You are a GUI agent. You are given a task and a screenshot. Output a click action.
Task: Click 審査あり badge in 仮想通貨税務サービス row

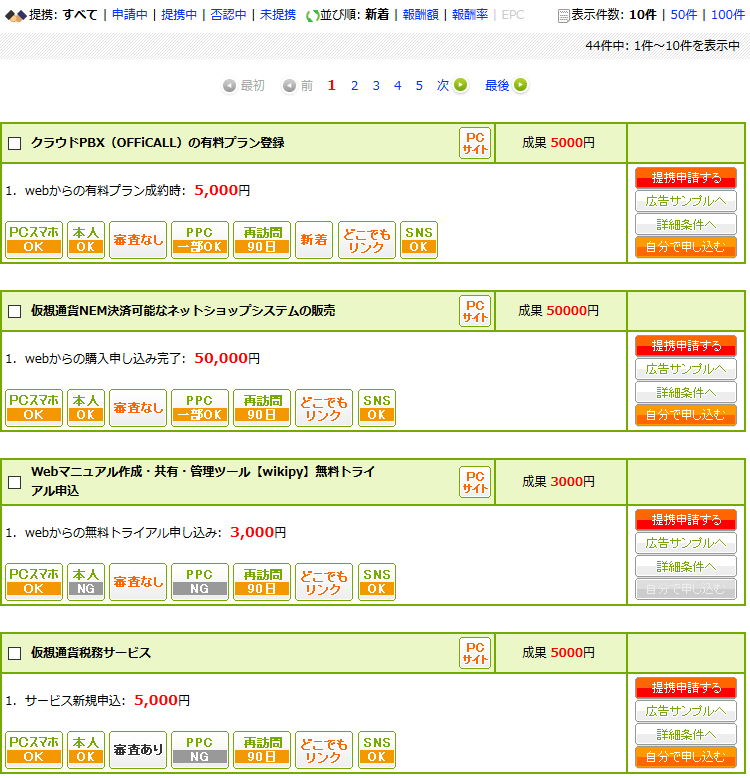tap(138, 750)
